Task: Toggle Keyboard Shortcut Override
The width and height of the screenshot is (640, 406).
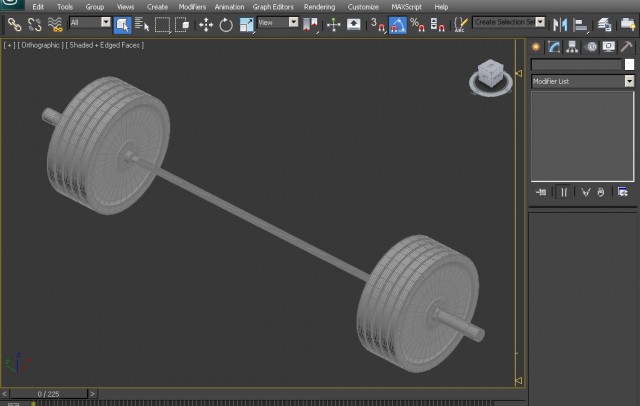Action: click(353, 25)
